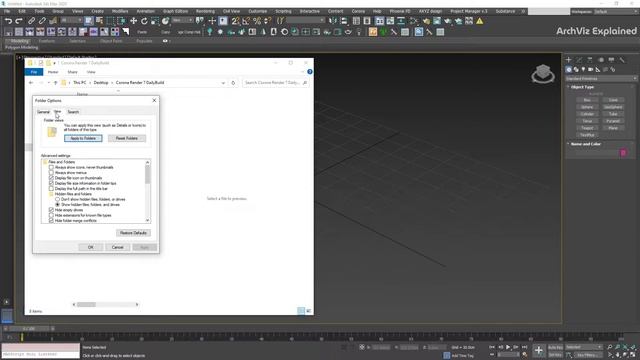Open the Corona menu

(x=358, y=11)
